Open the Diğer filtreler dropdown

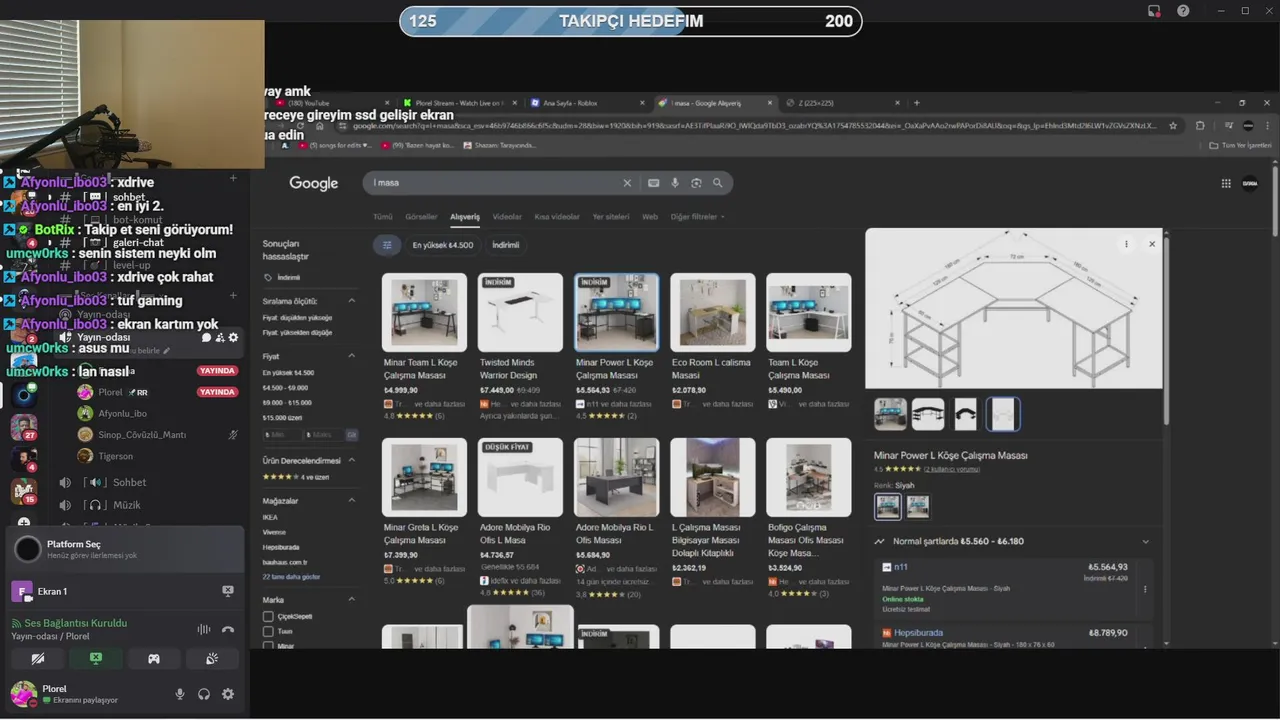(x=697, y=217)
